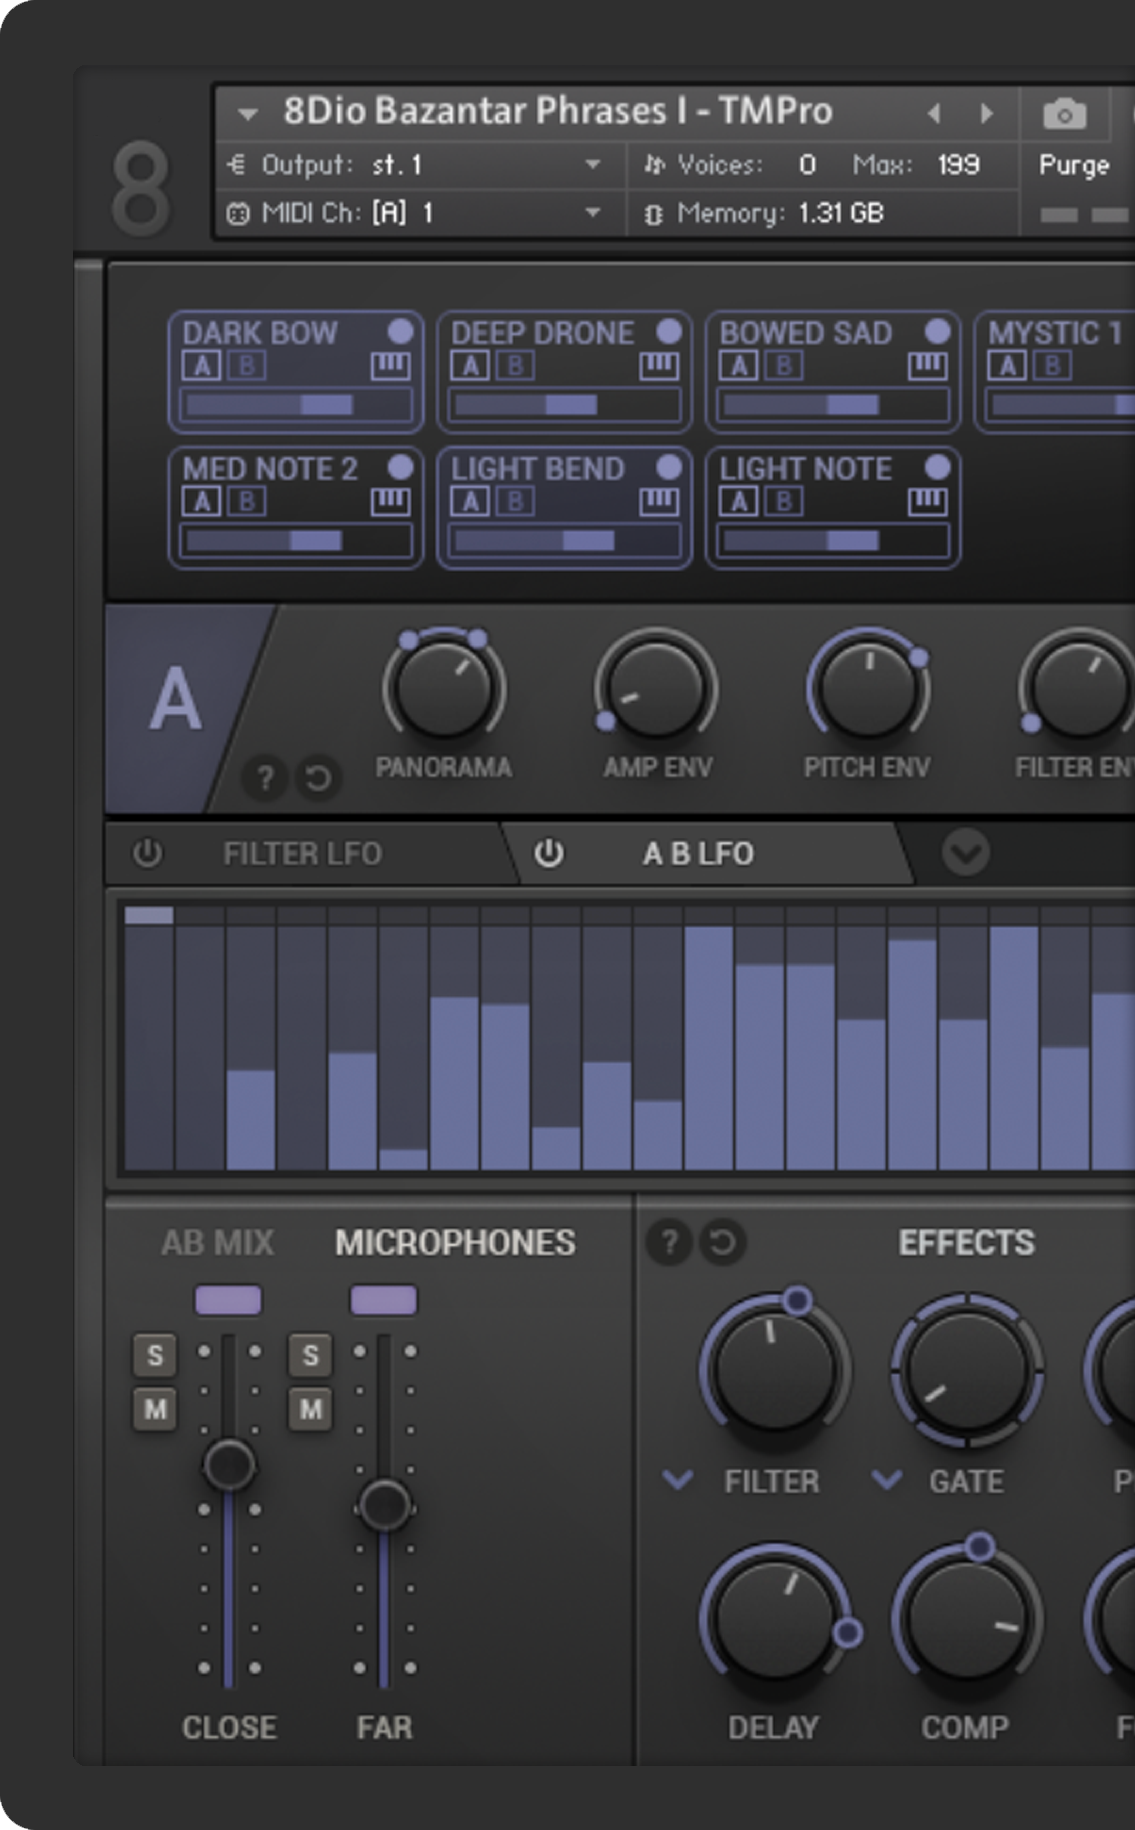Screen dimensions: 1135x1830
Task: Click the keyboard icon on LIGHT BEND
Action: [x=659, y=502]
